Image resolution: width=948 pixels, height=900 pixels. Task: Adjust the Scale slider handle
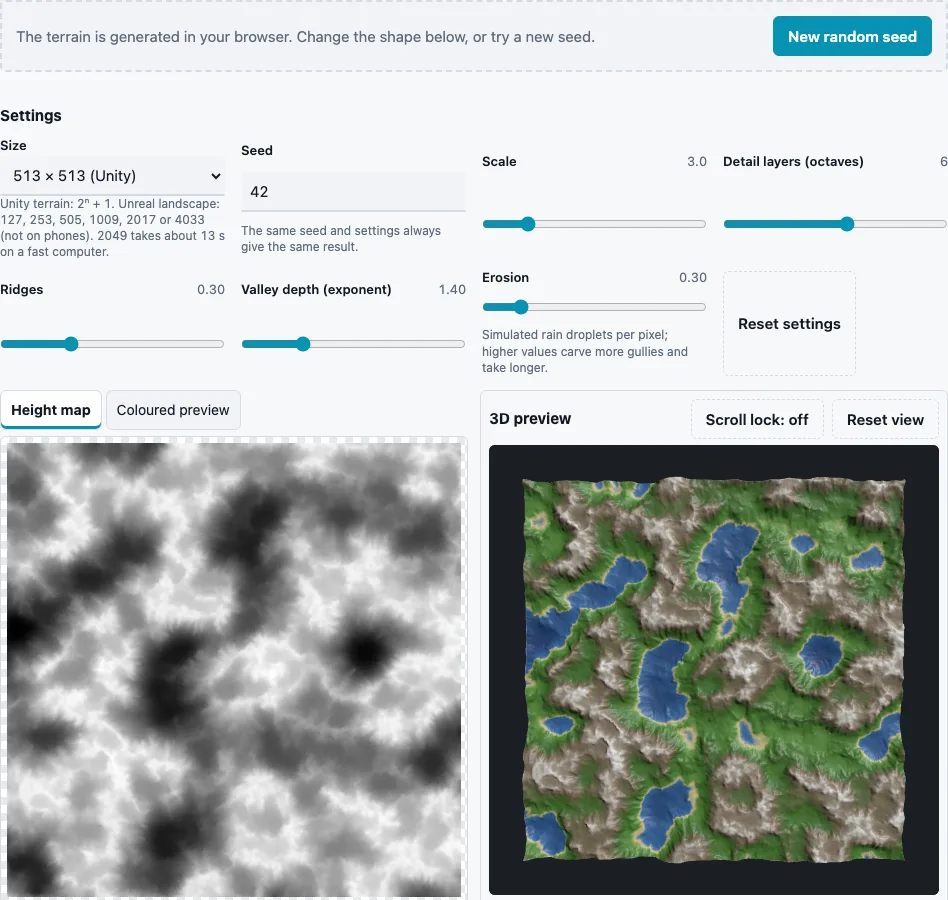pyautogui.click(x=528, y=224)
